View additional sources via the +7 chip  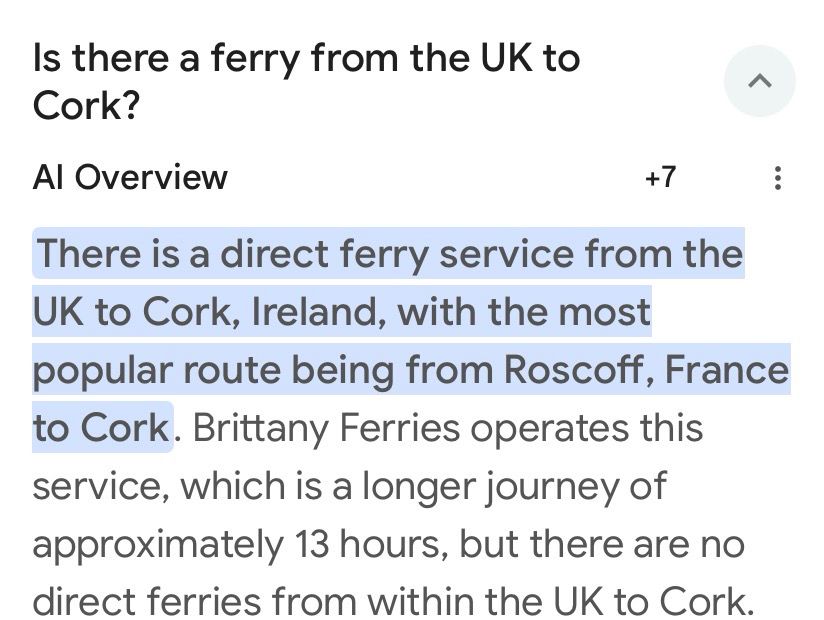pos(661,177)
